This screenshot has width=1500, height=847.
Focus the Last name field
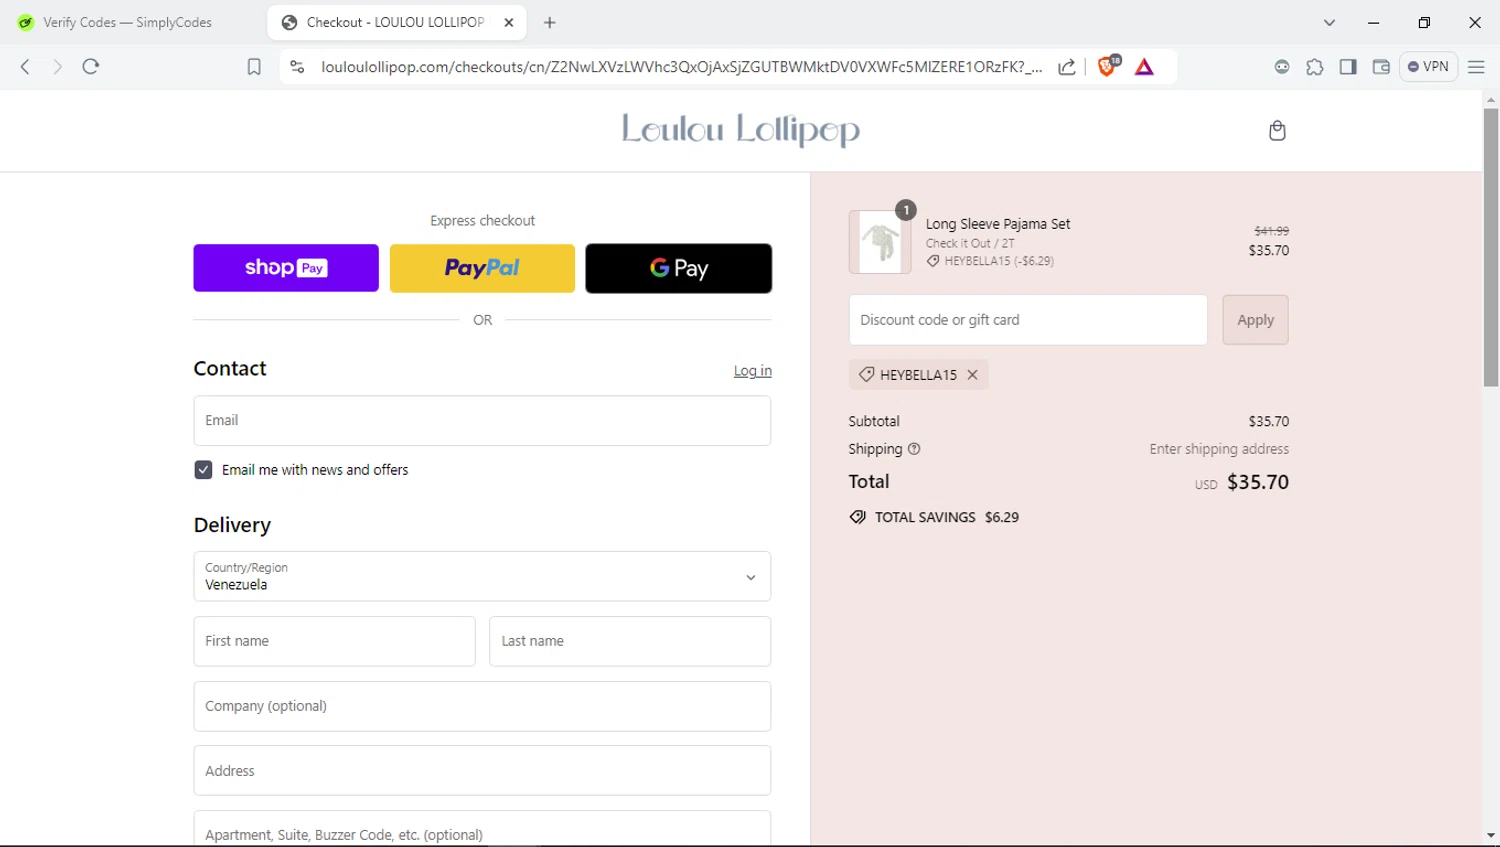pos(630,641)
